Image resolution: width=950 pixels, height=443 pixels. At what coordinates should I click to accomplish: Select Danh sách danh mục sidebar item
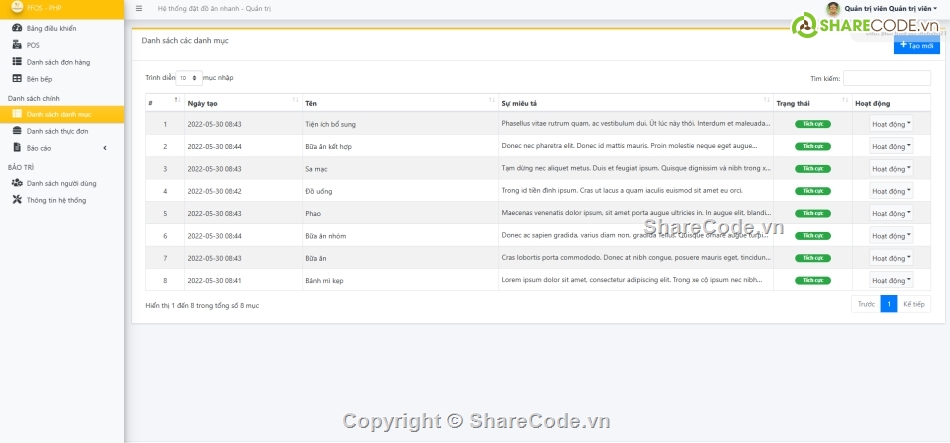(x=60, y=115)
